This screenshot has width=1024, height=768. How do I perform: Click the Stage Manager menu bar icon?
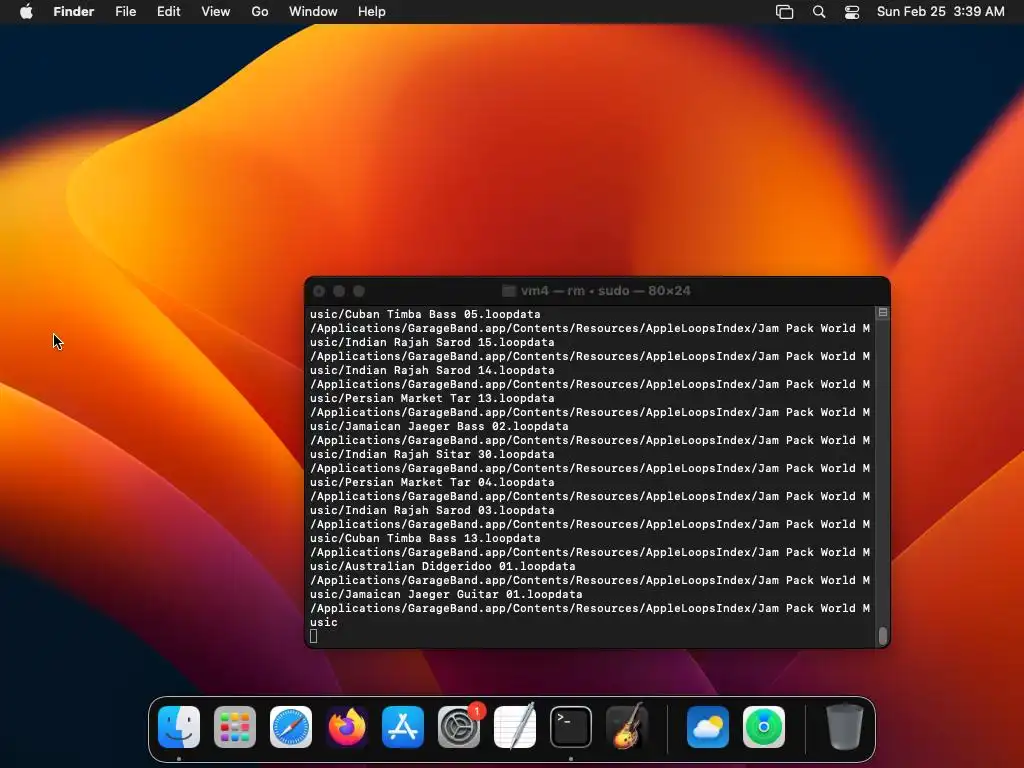pyautogui.click(x=784, y=12)
